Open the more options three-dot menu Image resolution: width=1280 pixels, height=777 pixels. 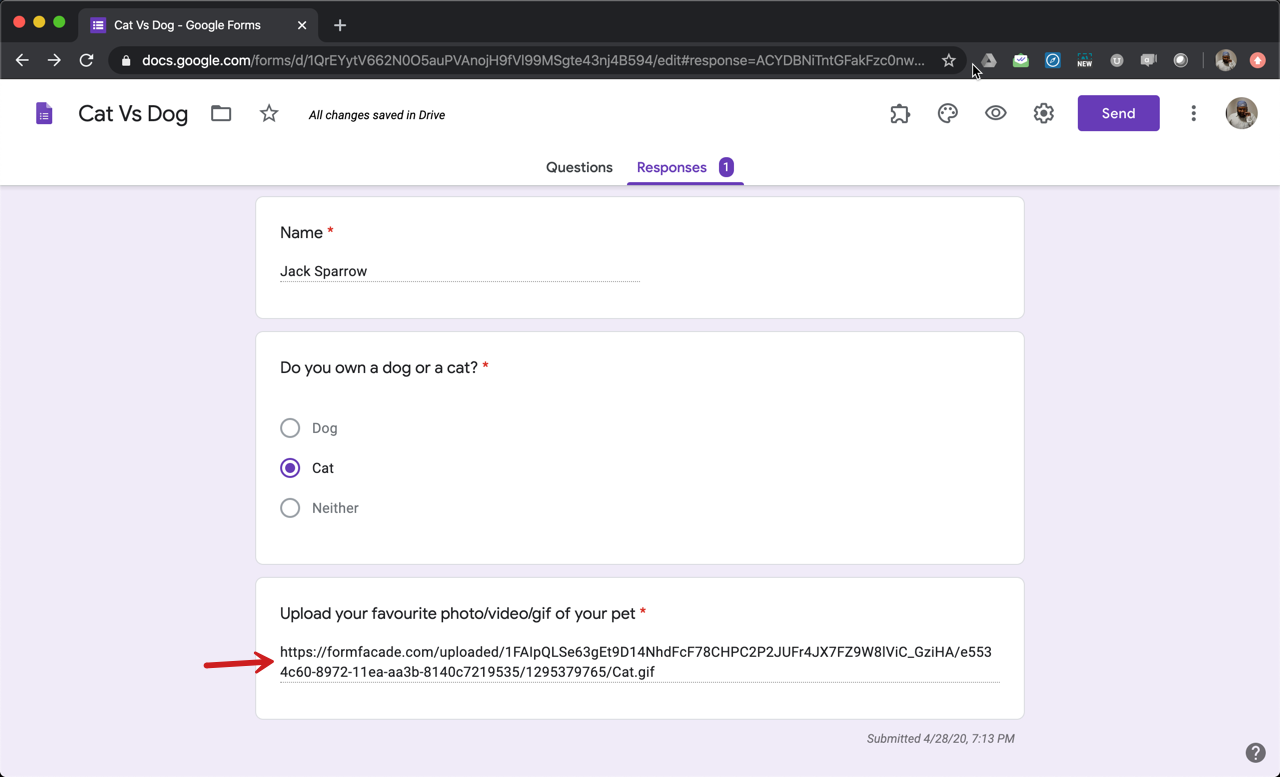click(1193, 114)
